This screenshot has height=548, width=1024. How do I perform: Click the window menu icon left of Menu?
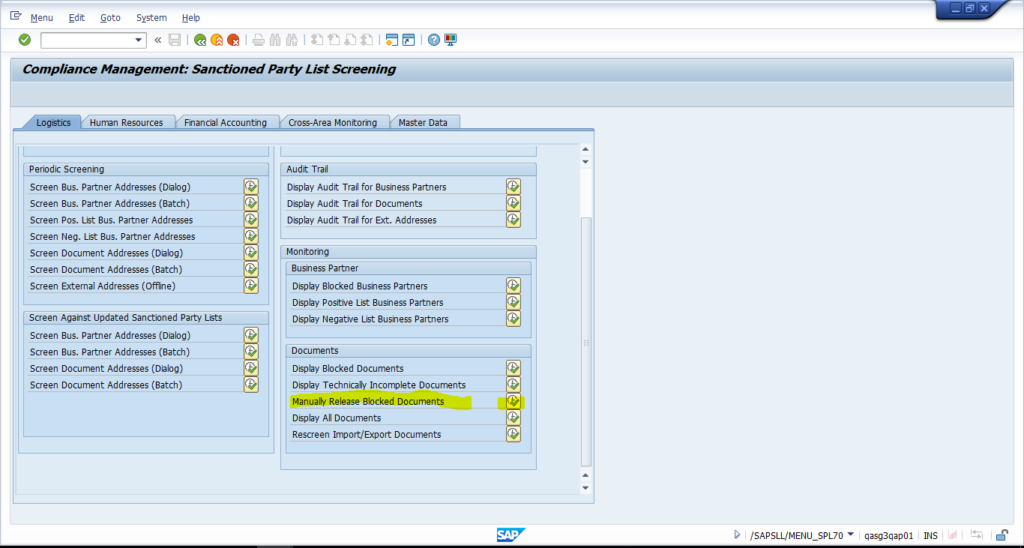click(16, 16)
